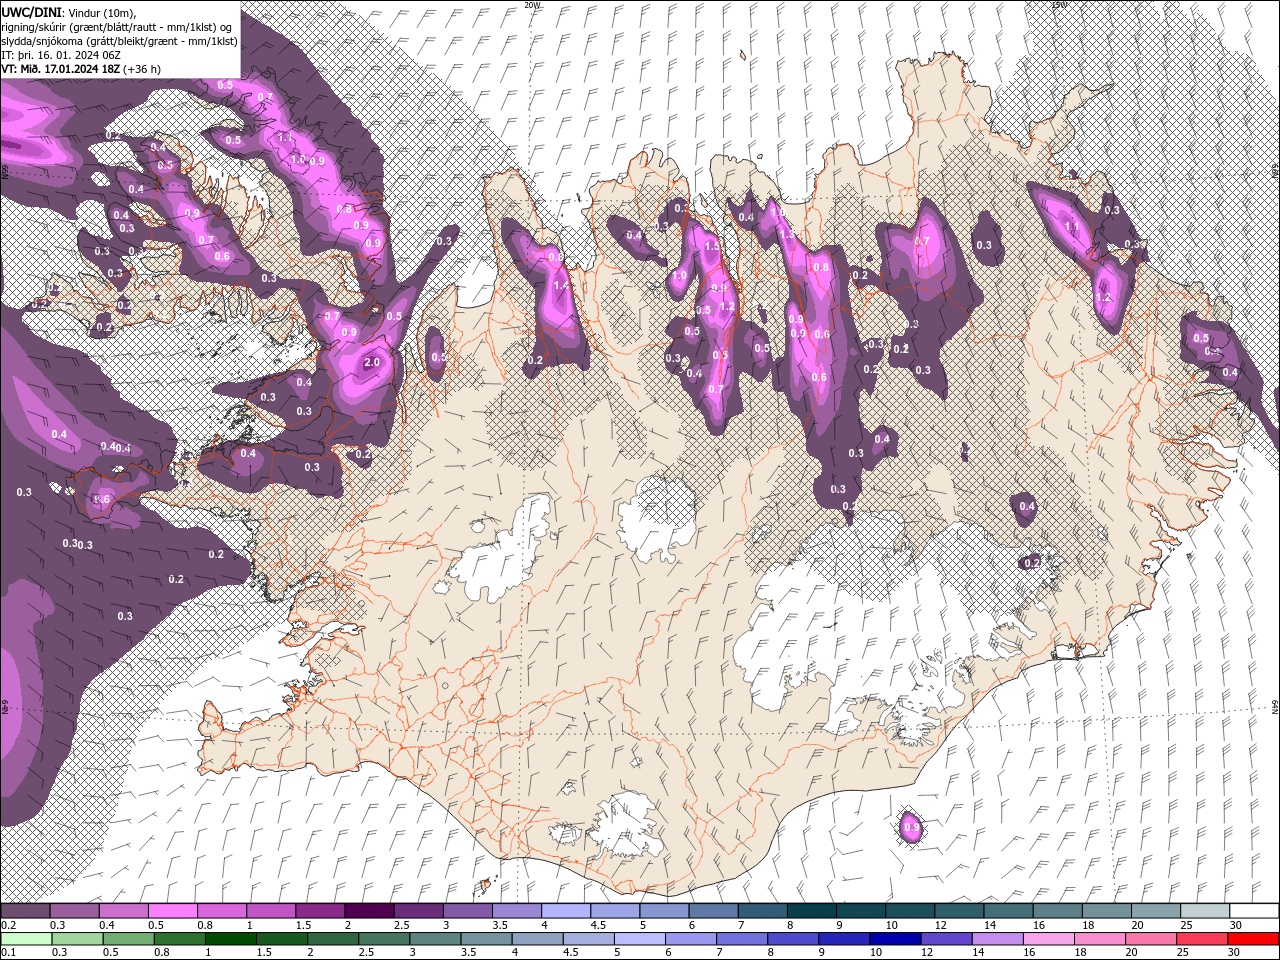The width and height of the screenshot is (1280, 960).
Task: Click the 'slydda/snjókoma (grátt/bleikt/grænt - mm/1klst)' line
Action: tap(120, 40)
